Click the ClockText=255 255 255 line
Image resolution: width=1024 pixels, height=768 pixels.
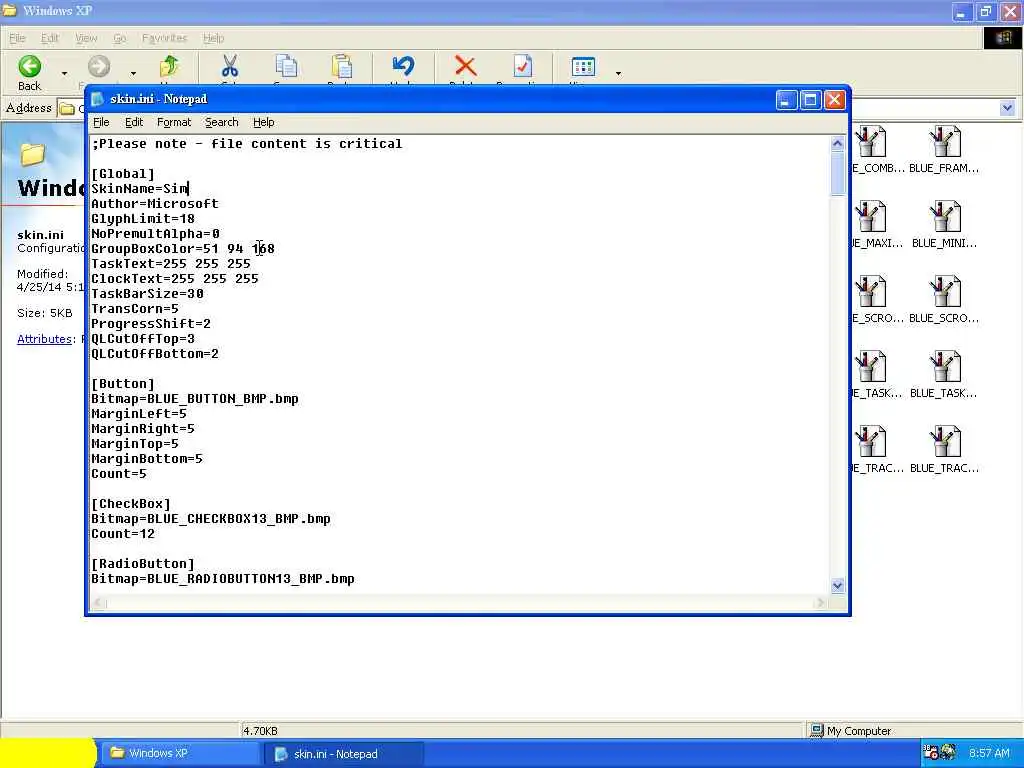174,279
